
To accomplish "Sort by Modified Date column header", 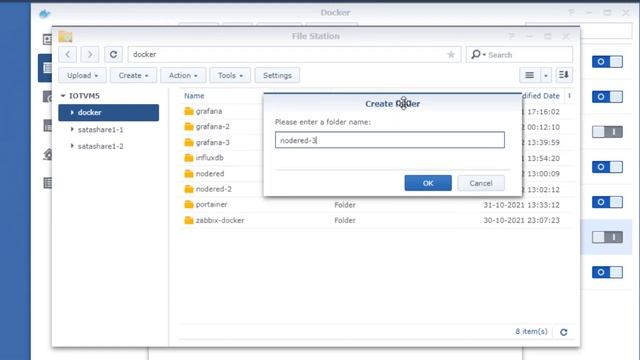I will pyautogui.click(x=541, y=96).
